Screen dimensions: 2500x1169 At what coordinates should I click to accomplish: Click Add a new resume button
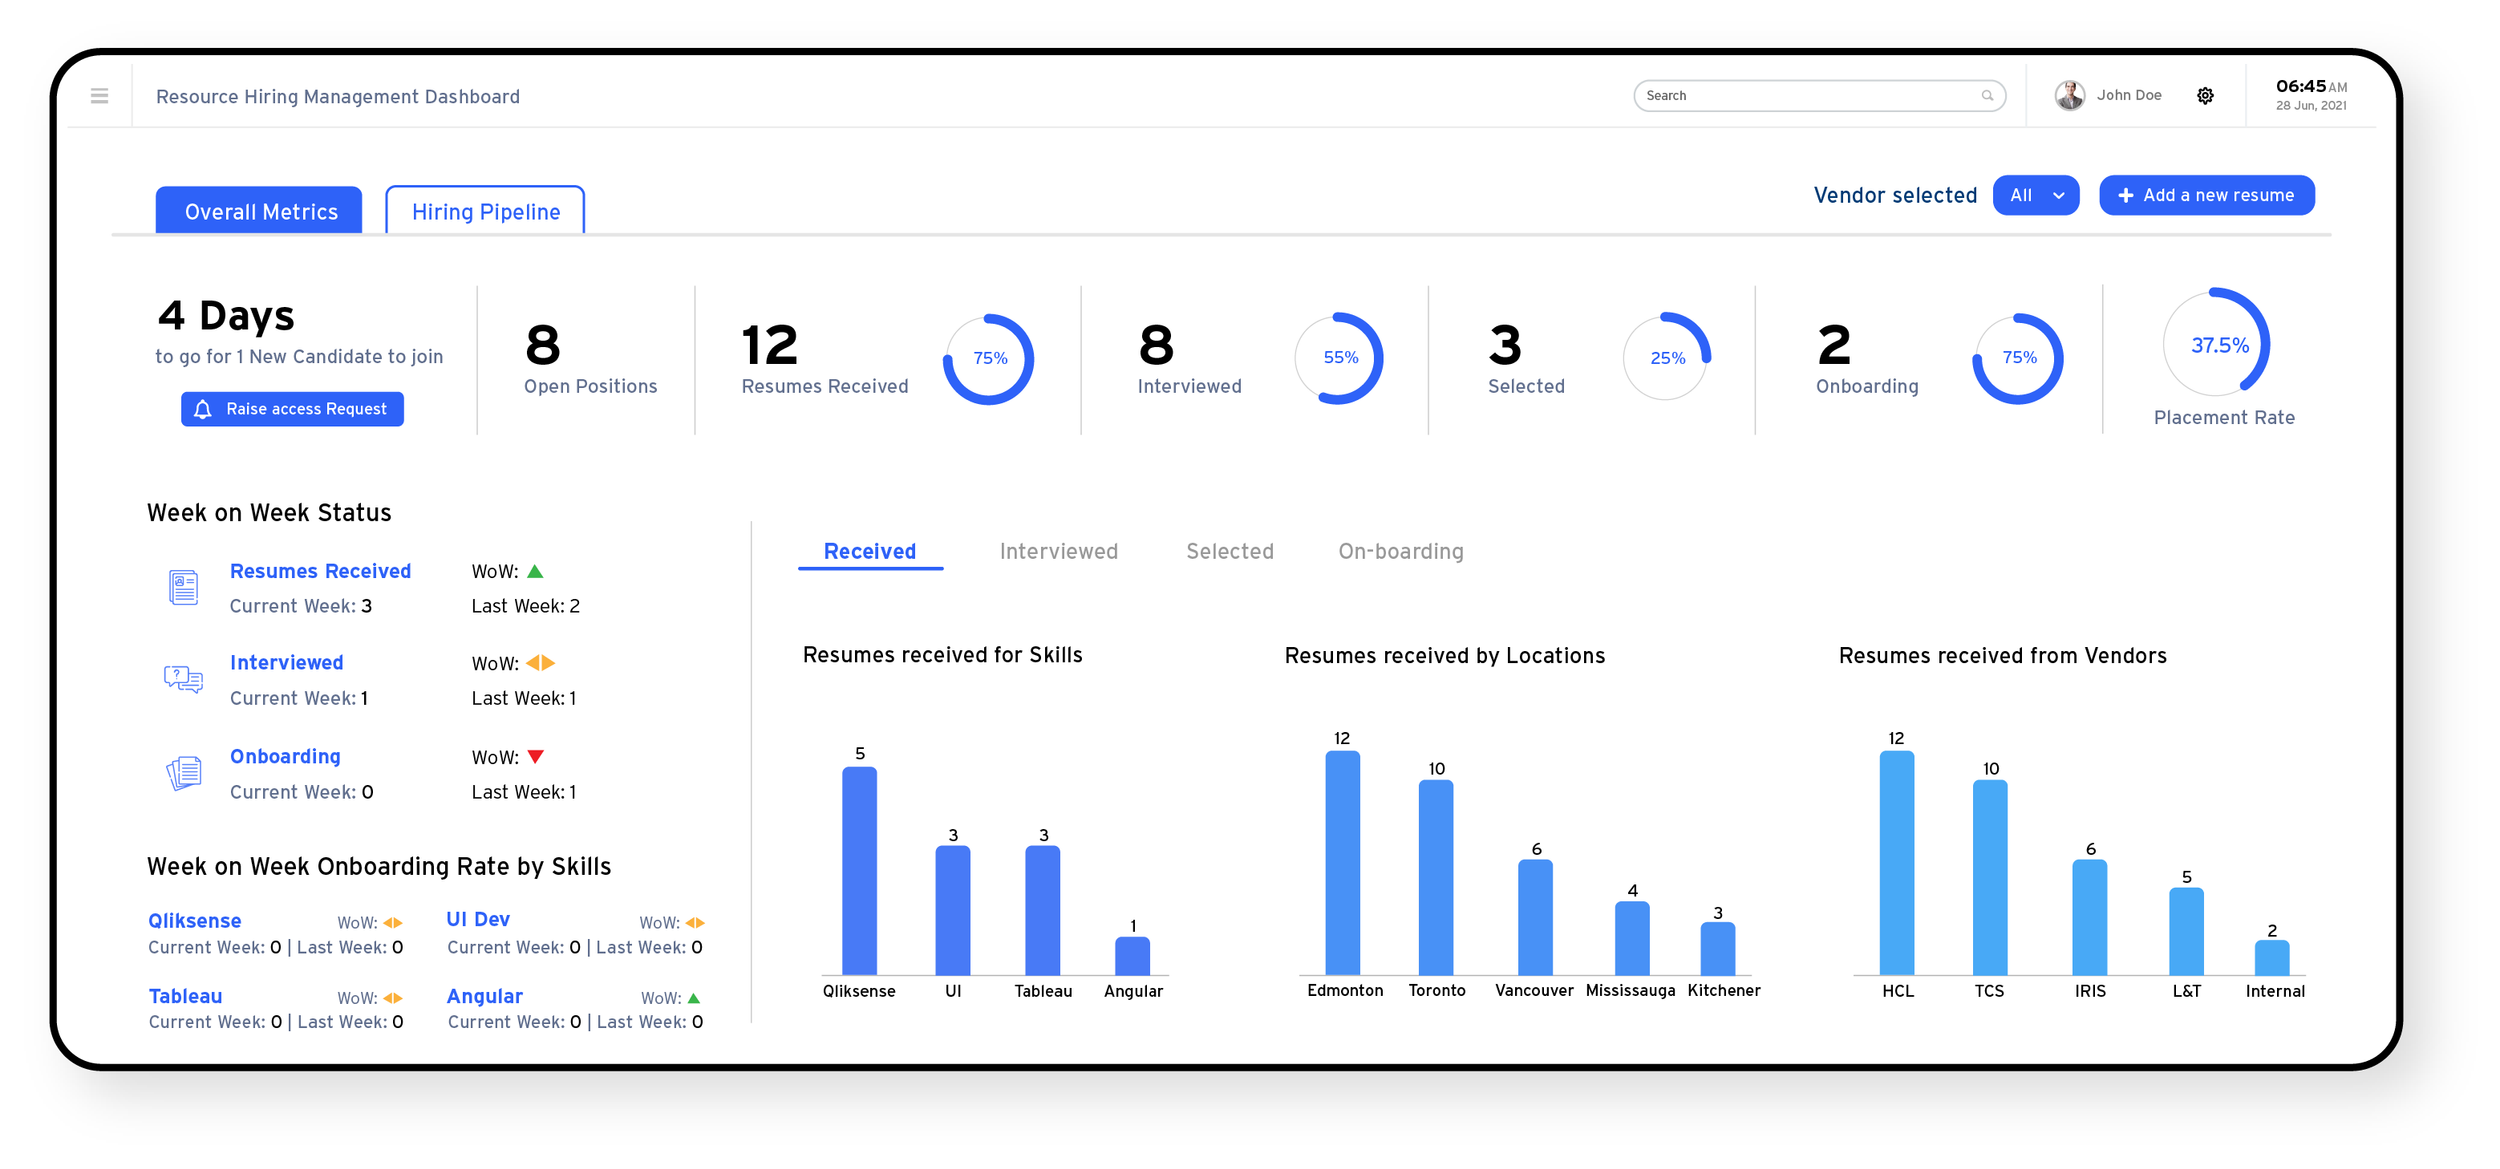click(2206, 196)
